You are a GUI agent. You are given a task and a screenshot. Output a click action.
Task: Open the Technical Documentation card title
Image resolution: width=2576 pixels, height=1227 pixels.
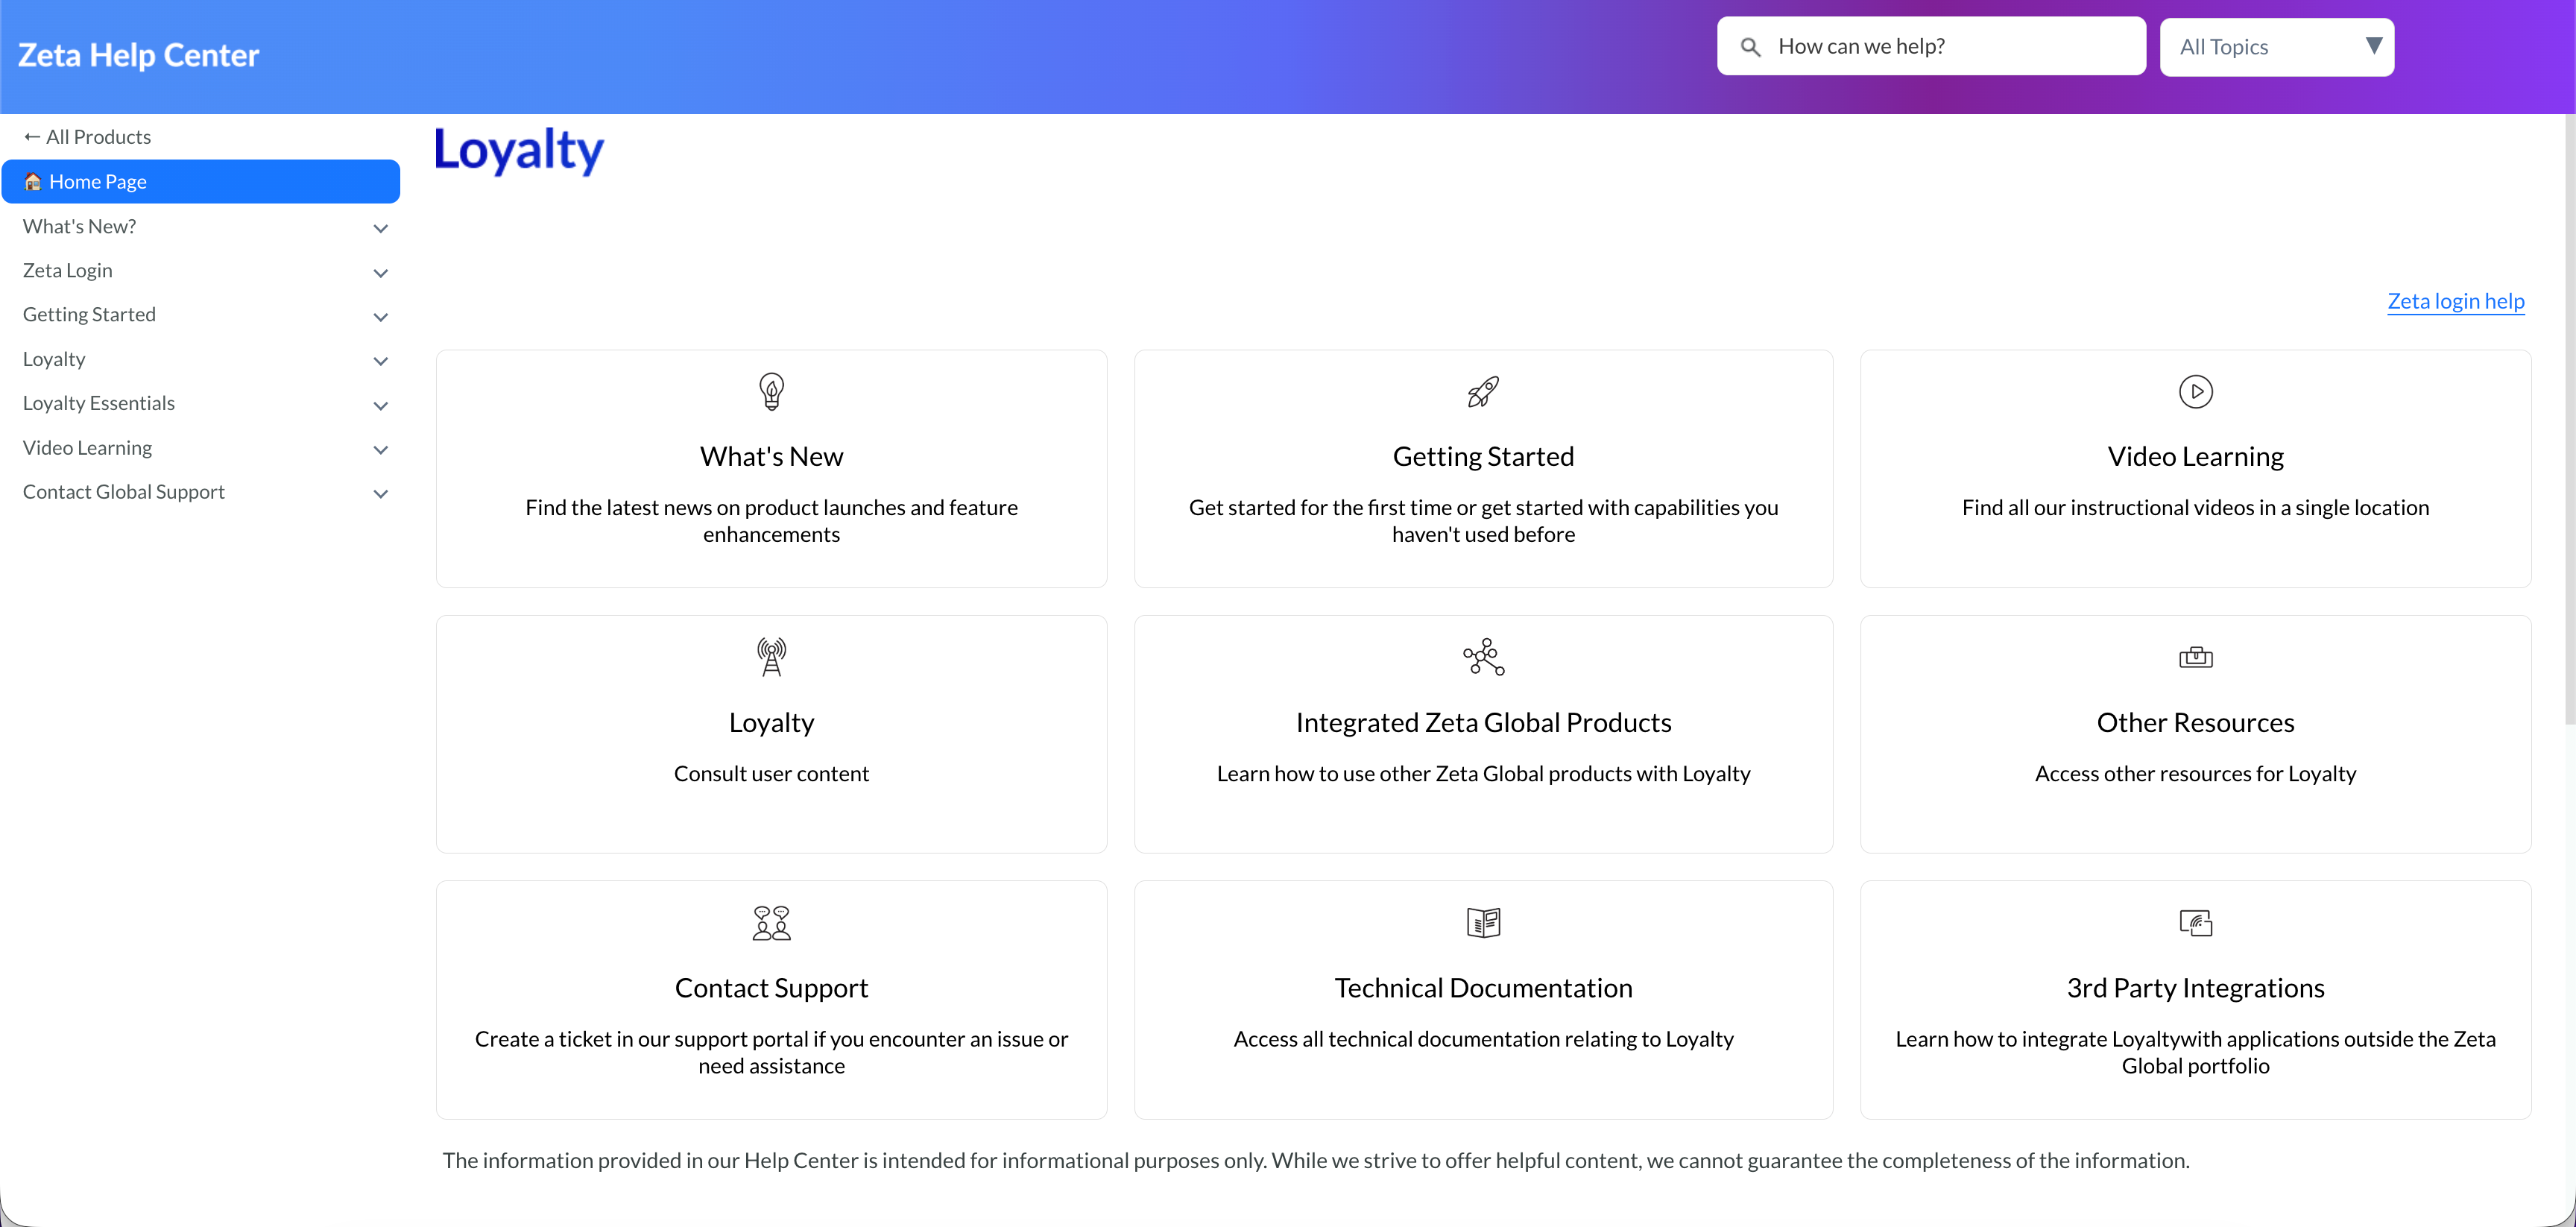click(1483, 988)
